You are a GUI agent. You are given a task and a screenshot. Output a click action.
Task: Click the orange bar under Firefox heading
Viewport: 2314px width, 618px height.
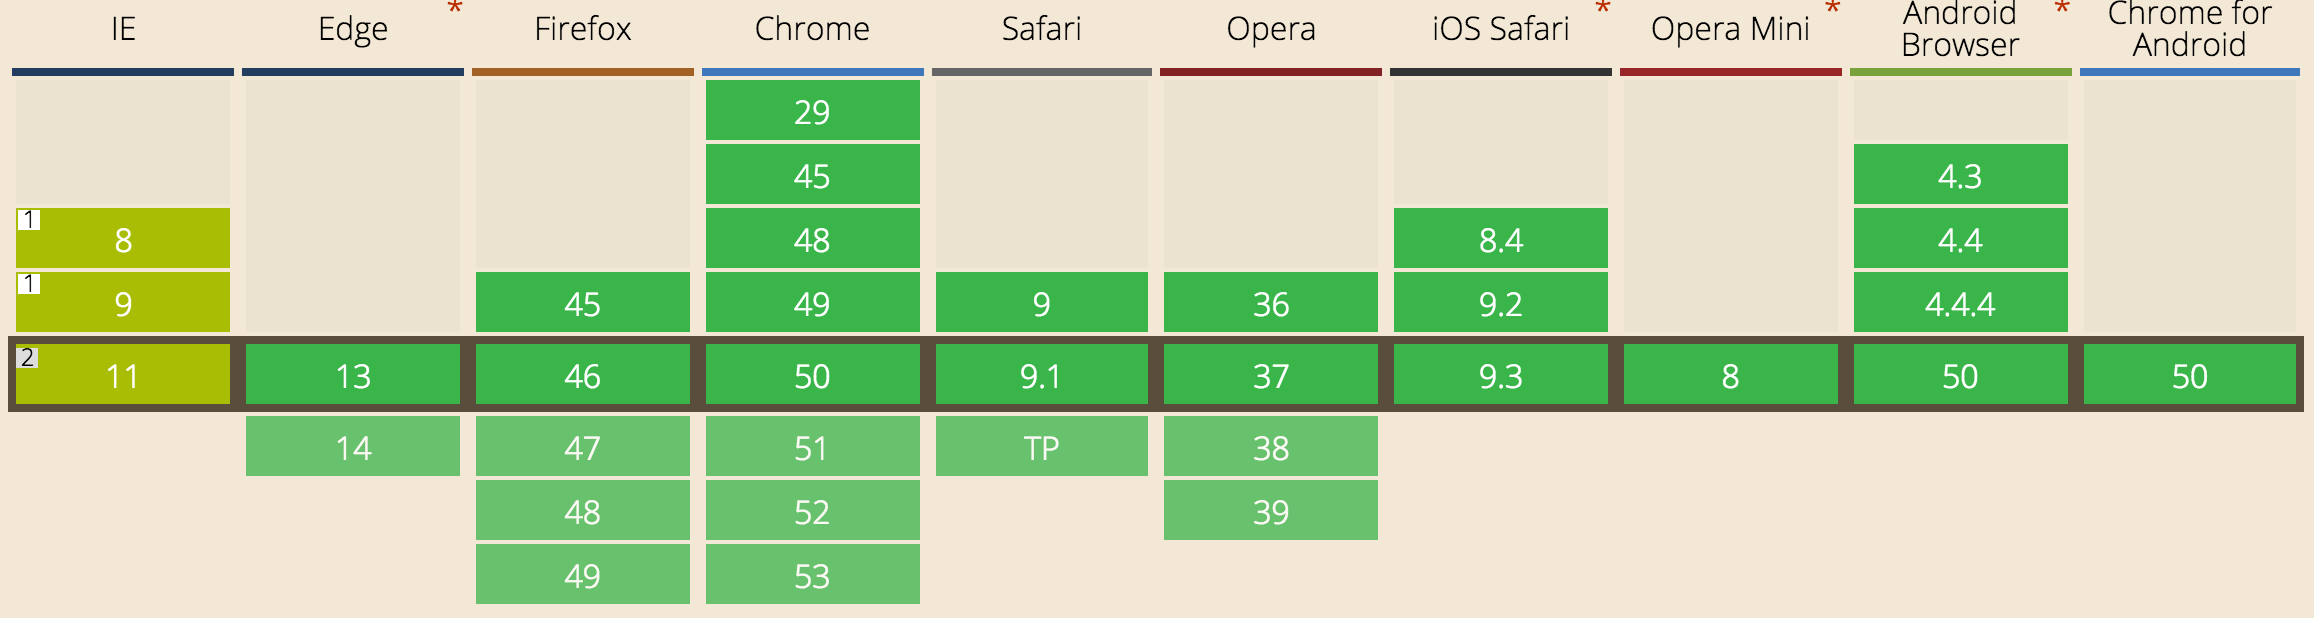click(582, 72)
